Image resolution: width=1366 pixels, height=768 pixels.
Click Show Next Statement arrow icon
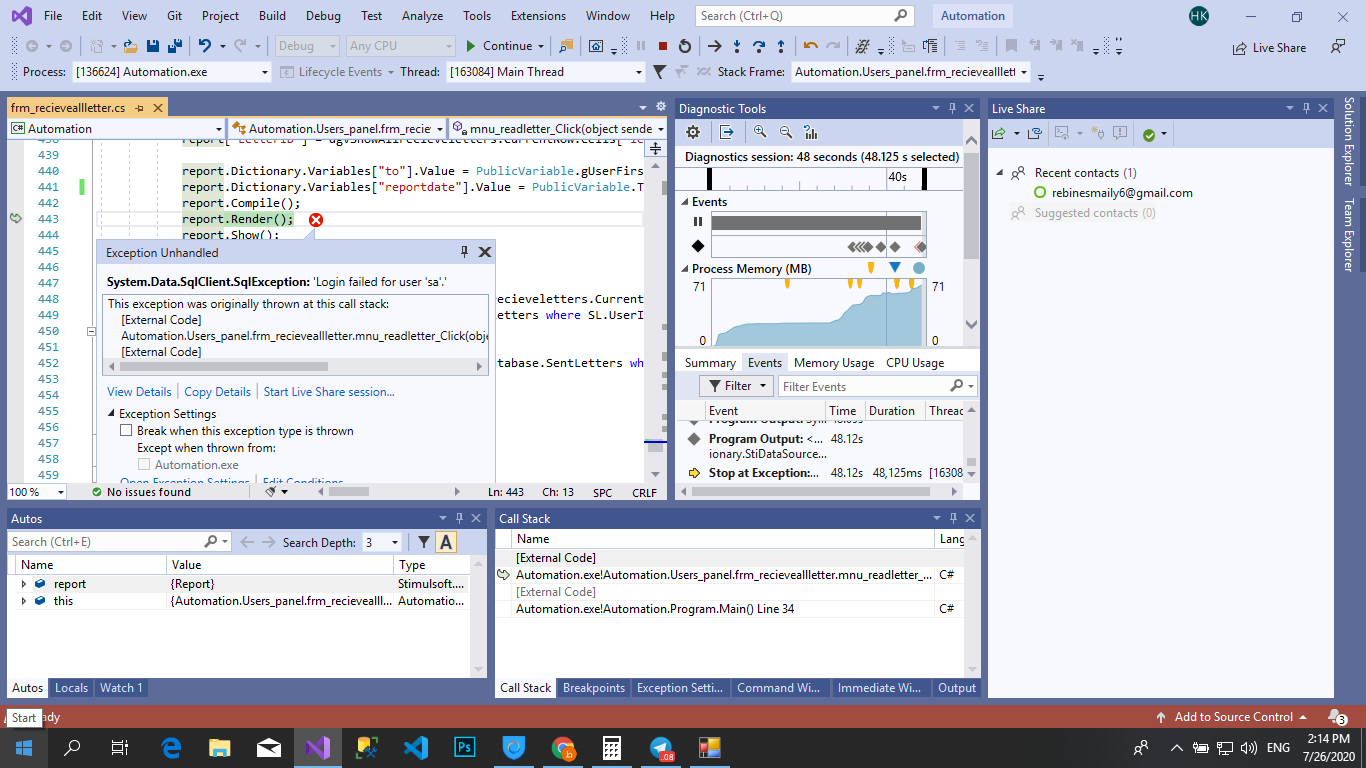click(714, 46)
